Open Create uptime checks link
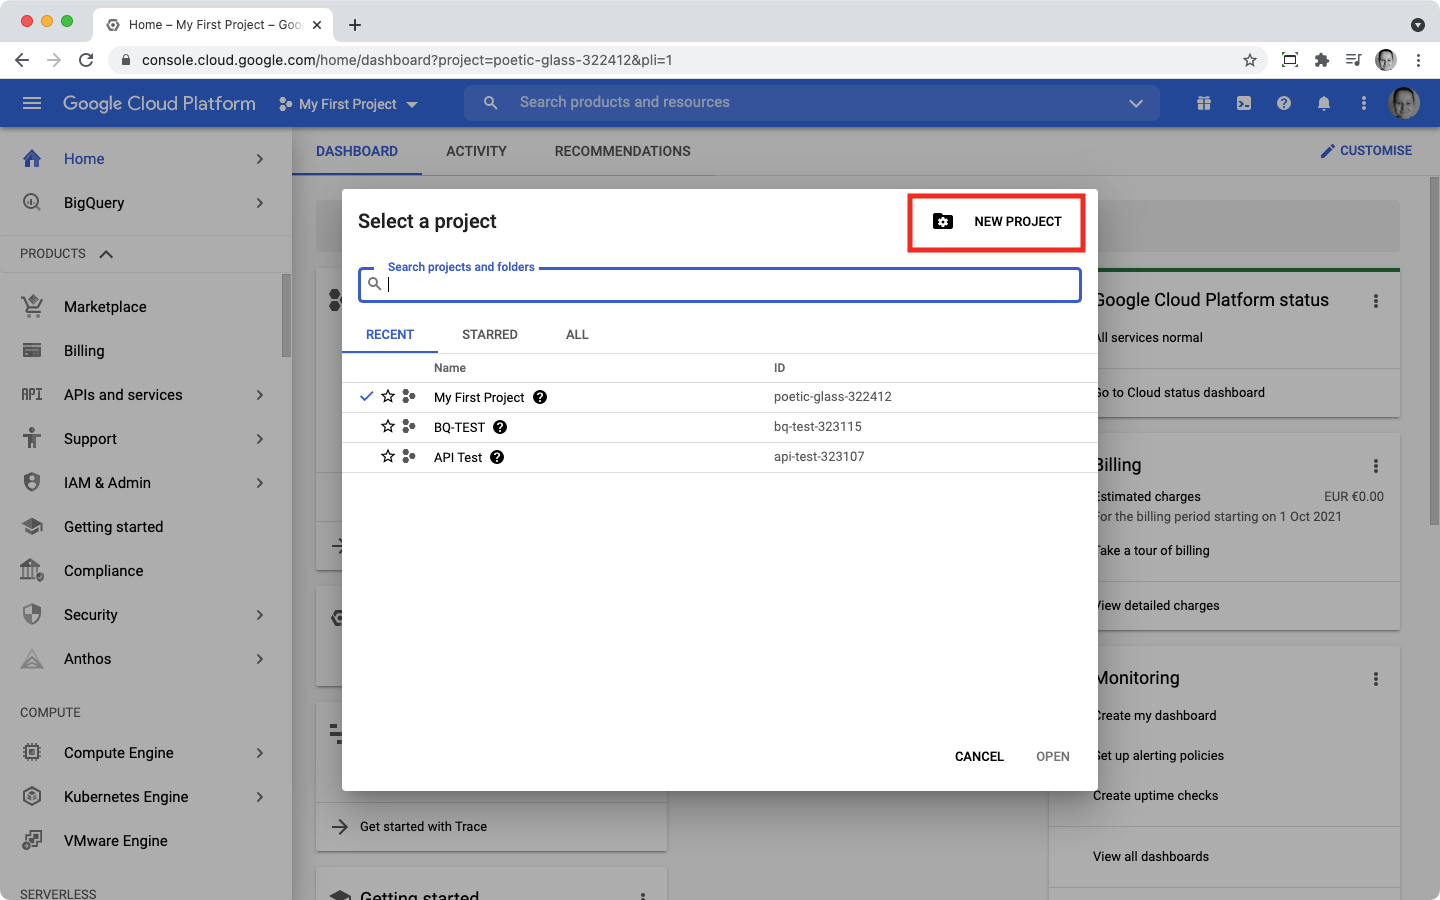The height and width of the screenshot is (900, 1440). [1155, 796]
